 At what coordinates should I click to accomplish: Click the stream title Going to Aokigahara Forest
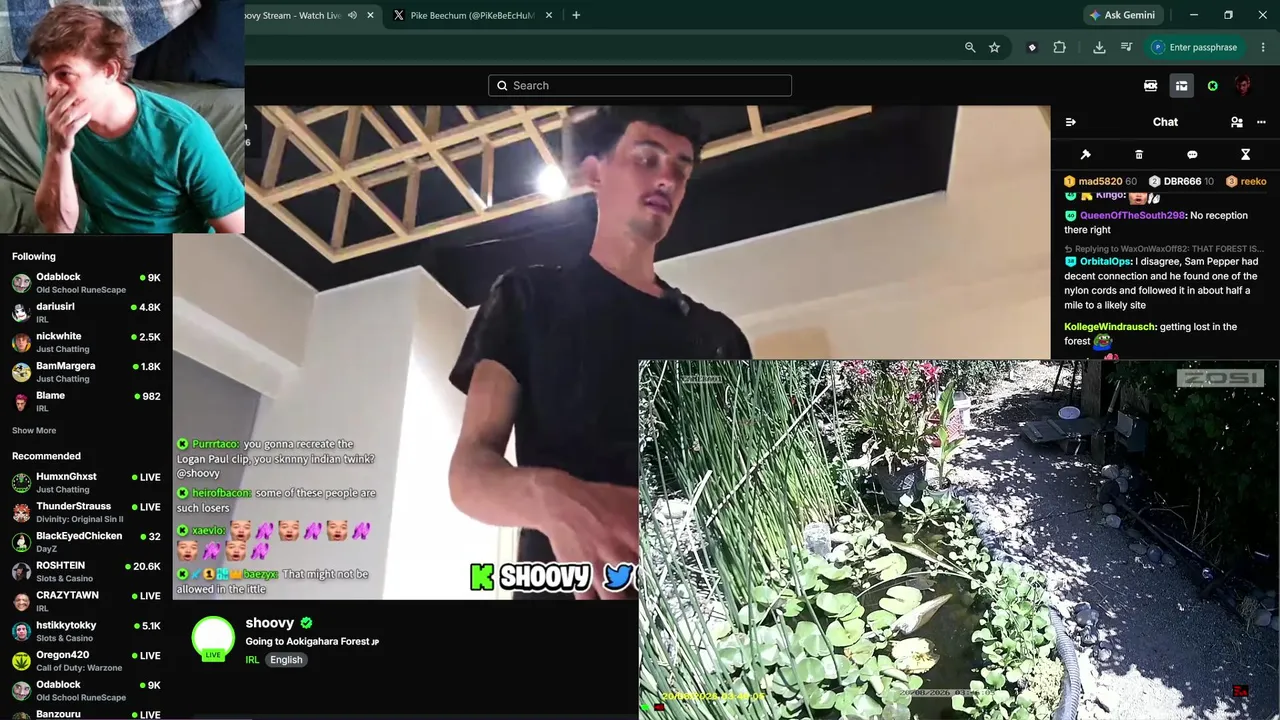pos(312,641)
